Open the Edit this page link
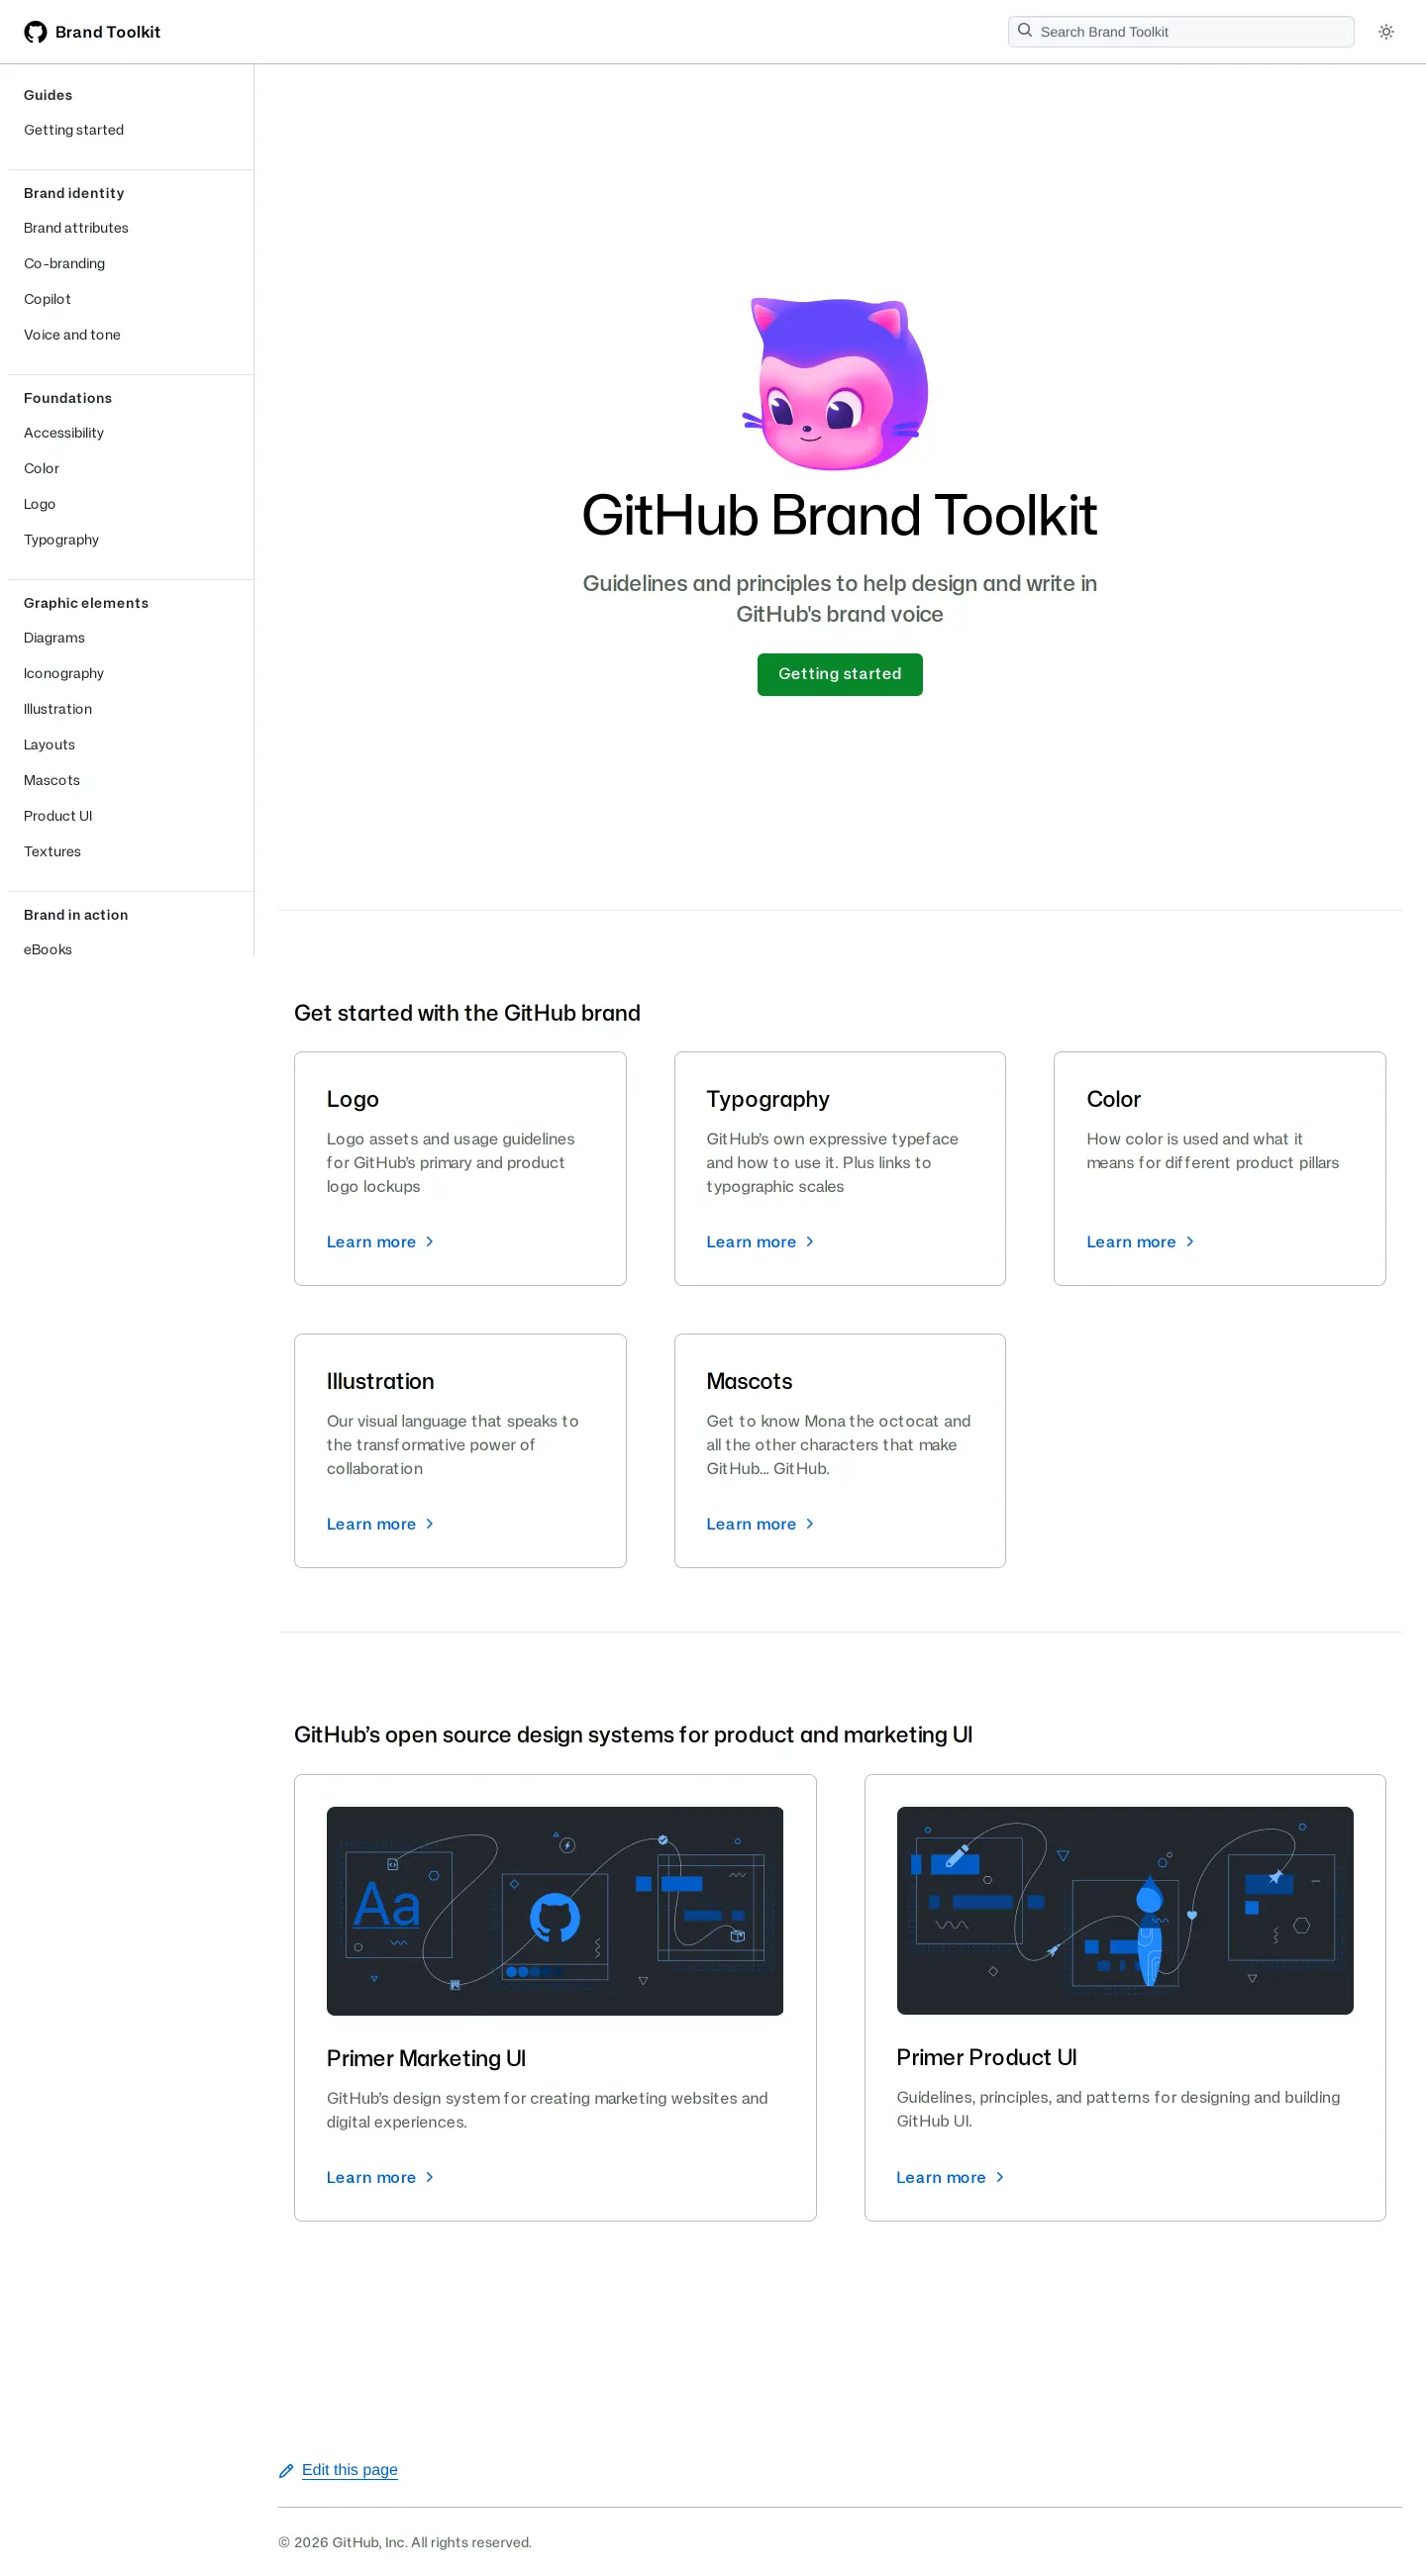The image size is (1426, 2576). pos(350,2470)
